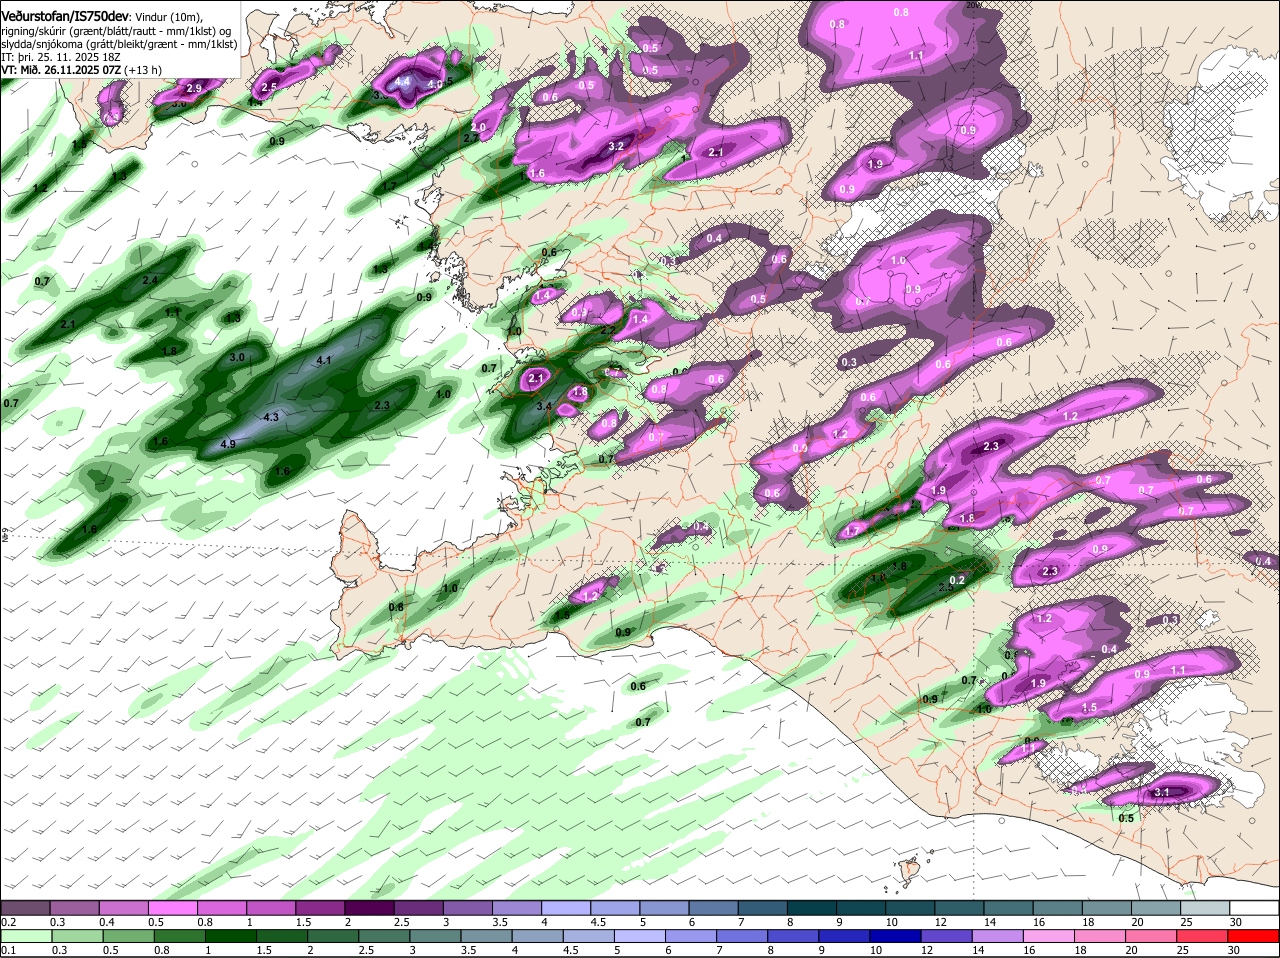
Task: Click the dark green 1–1.5 rain legend swatch
Action: coord(230,937)
